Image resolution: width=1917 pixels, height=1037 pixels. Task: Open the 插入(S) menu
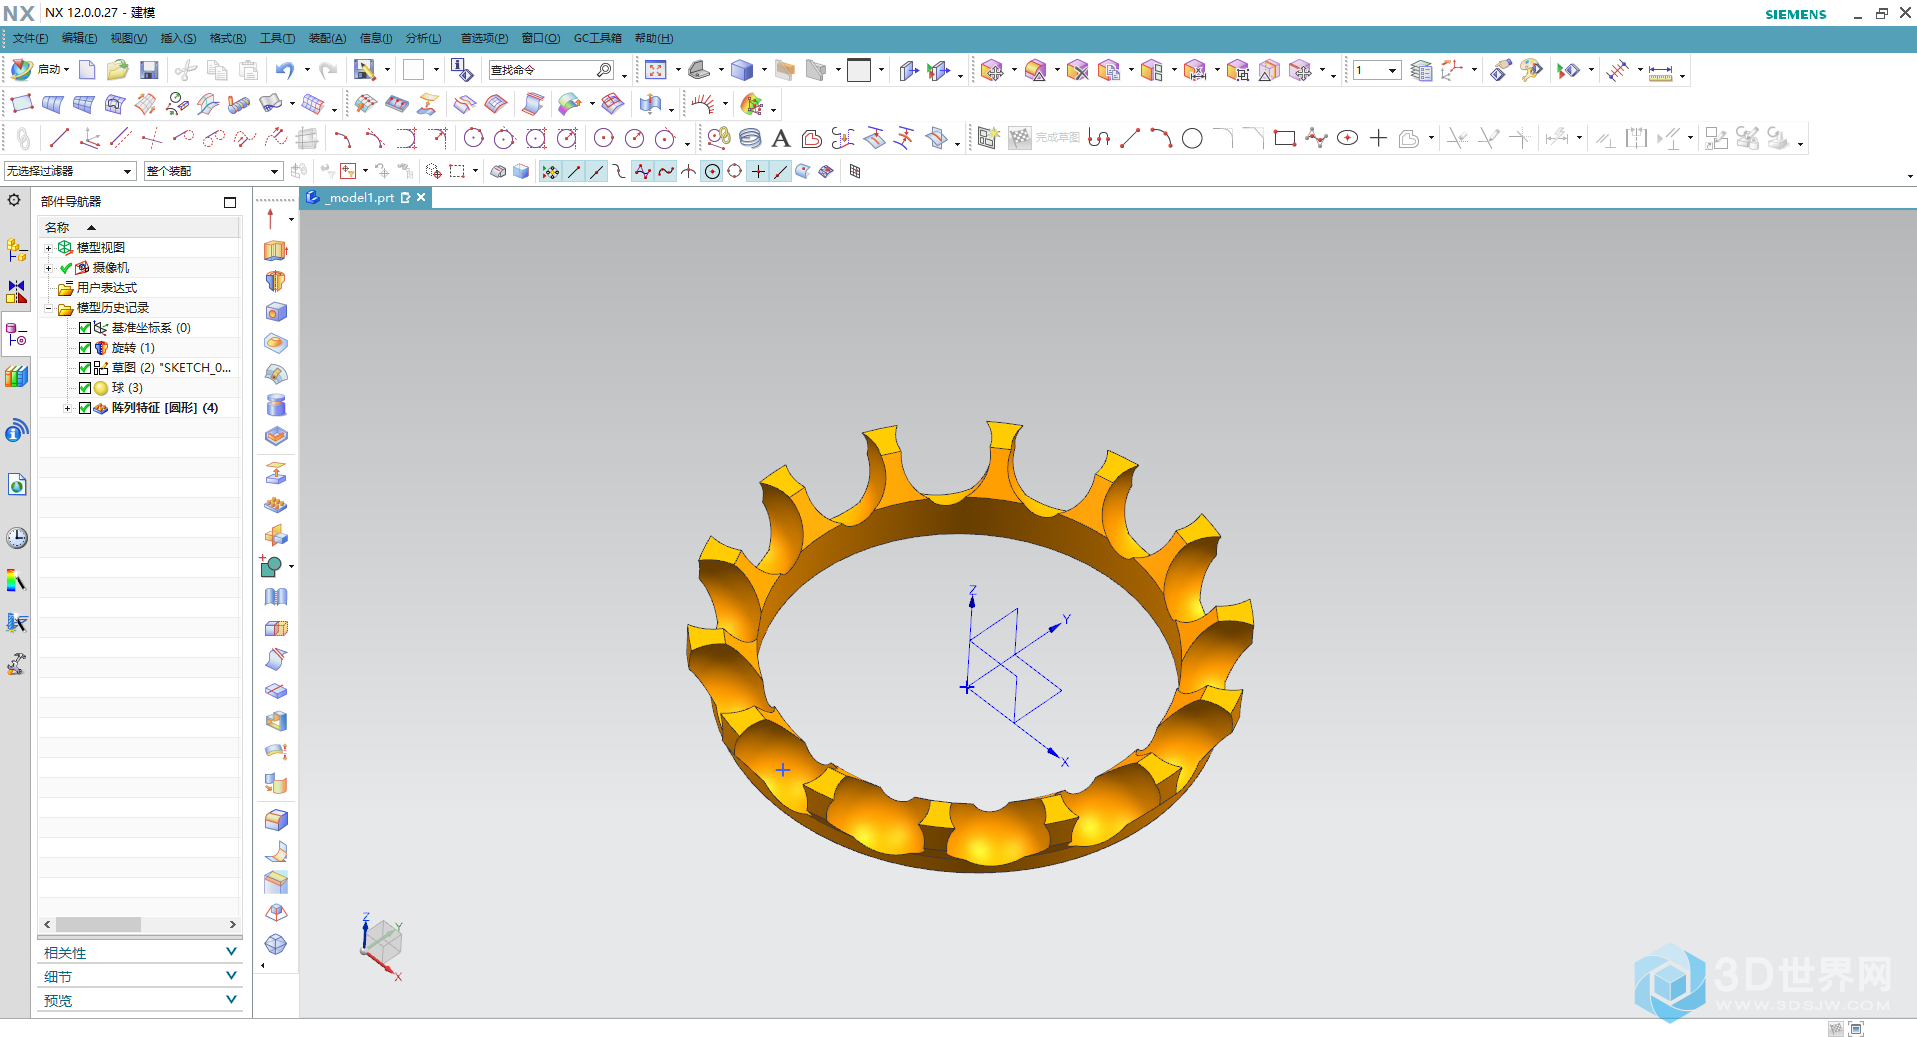(178, 38)
